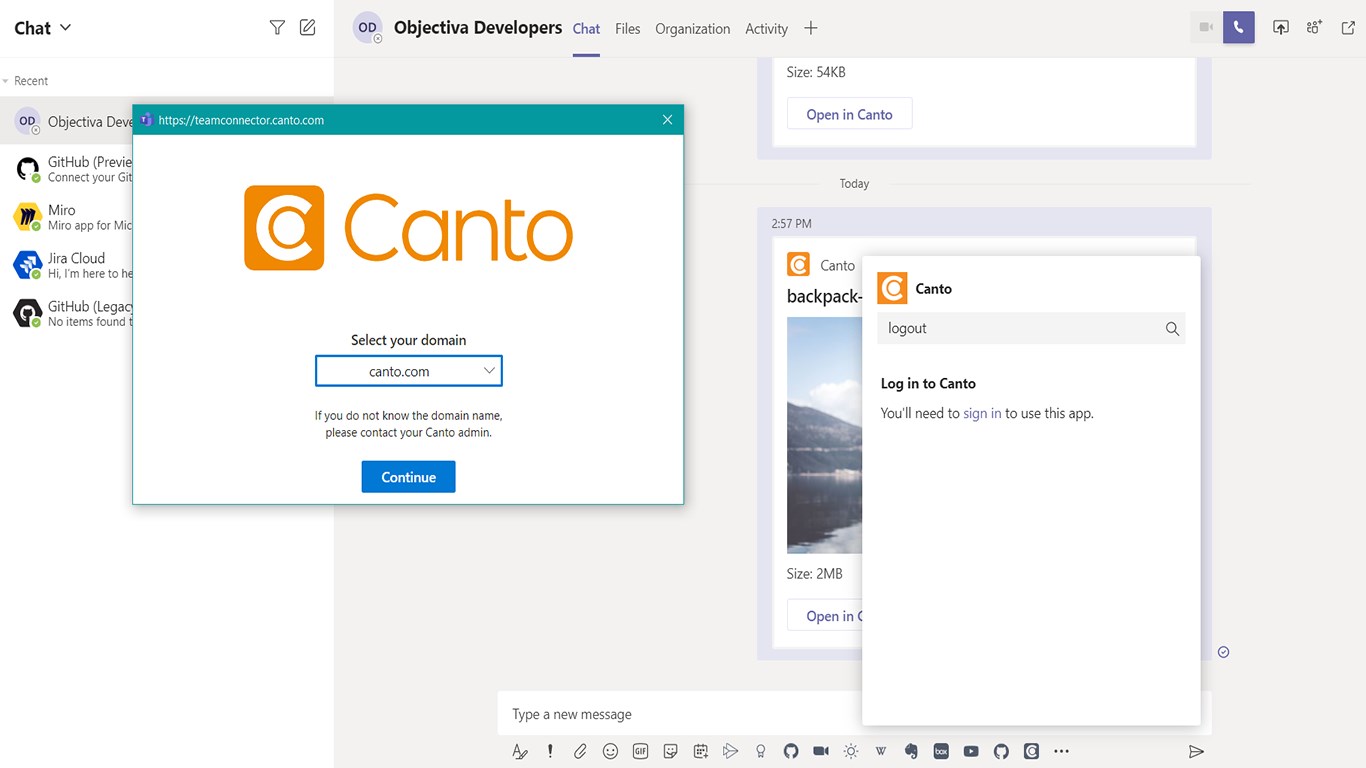Attach a file with the paperclip
This screenshot has height=768, width=1366.
click(x=580, y=751)
